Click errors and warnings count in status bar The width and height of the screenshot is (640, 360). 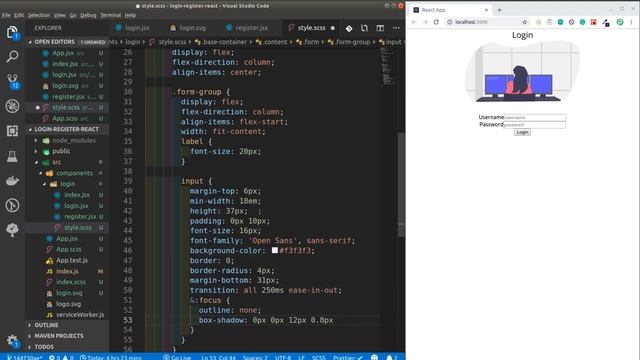pyautogui.click(x=61, y=357)
